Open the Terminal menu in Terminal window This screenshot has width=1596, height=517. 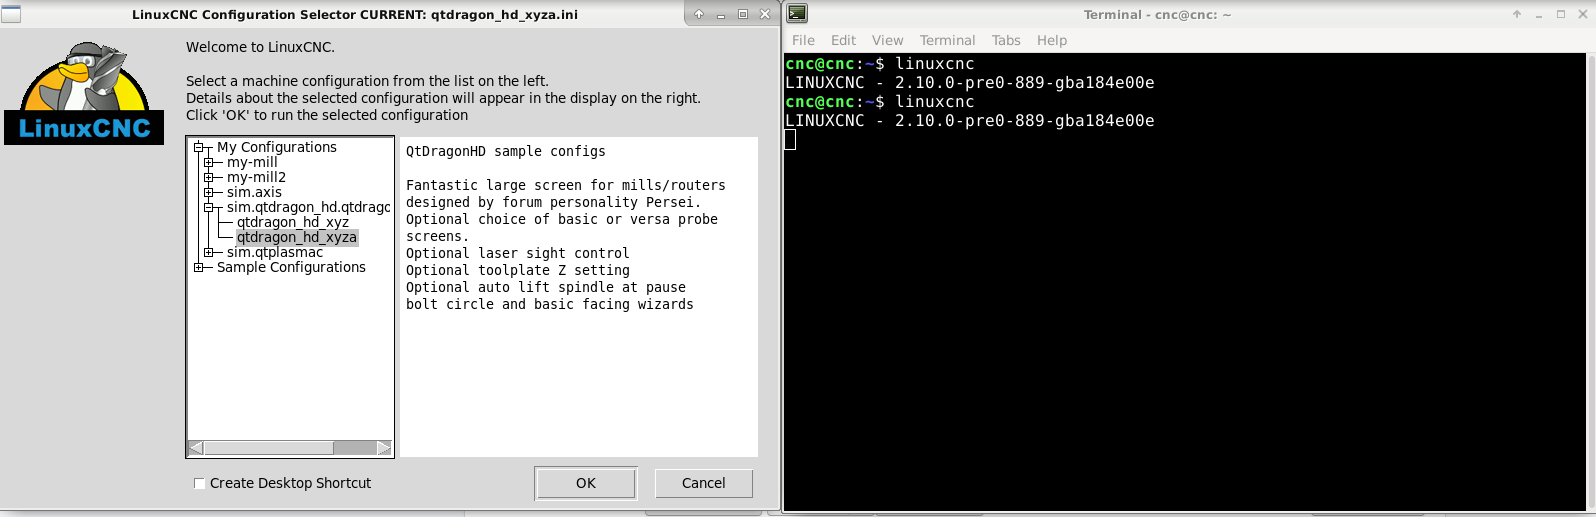947,40
